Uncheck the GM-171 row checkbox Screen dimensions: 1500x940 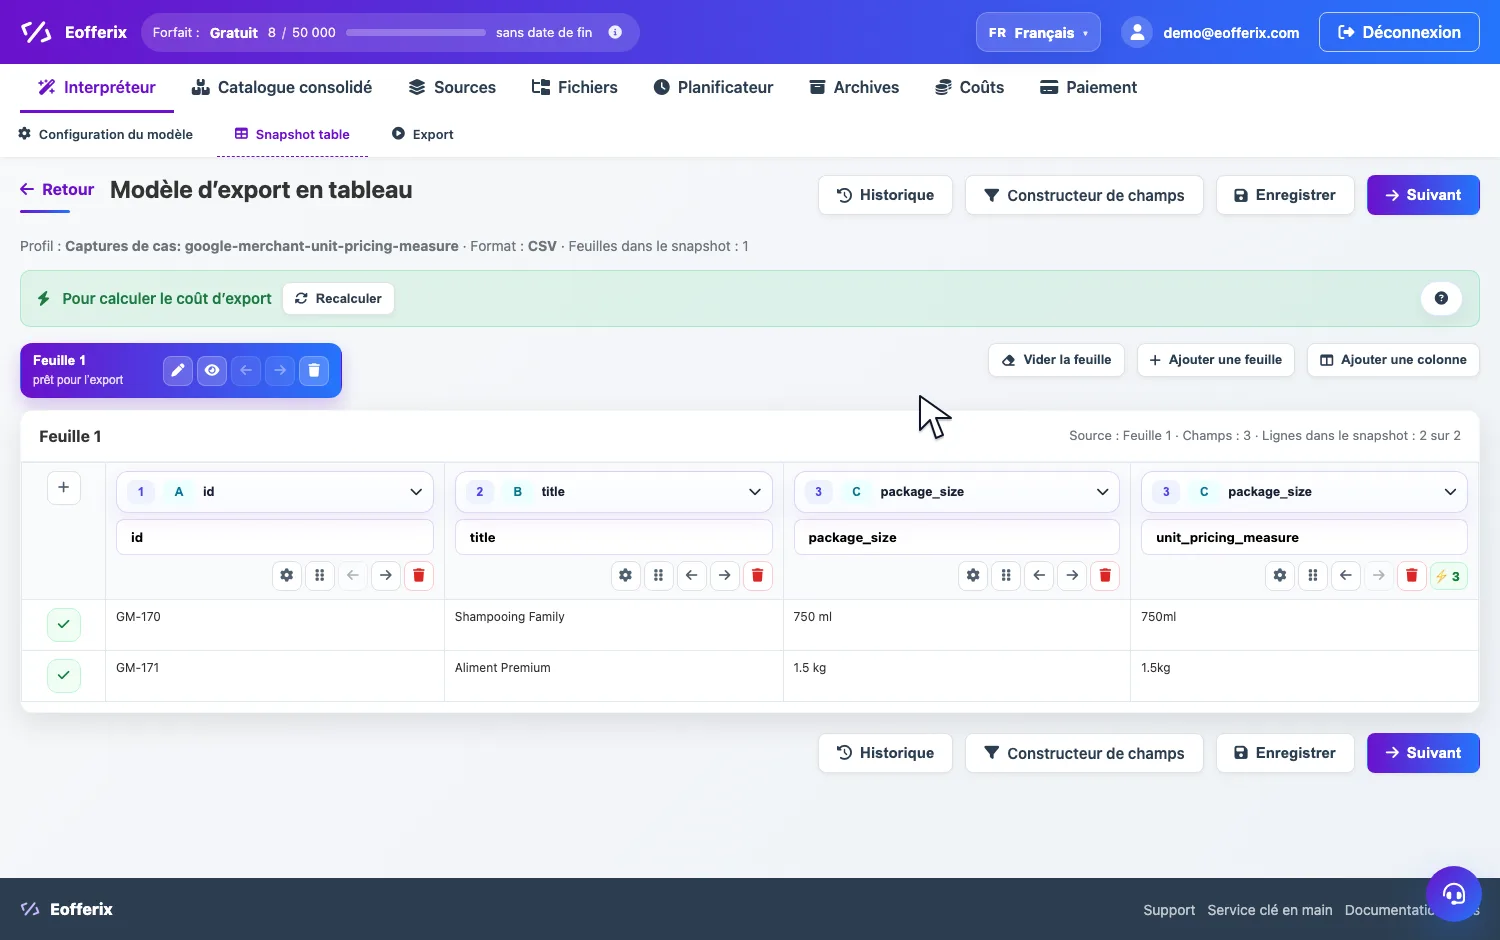(64, 675)
